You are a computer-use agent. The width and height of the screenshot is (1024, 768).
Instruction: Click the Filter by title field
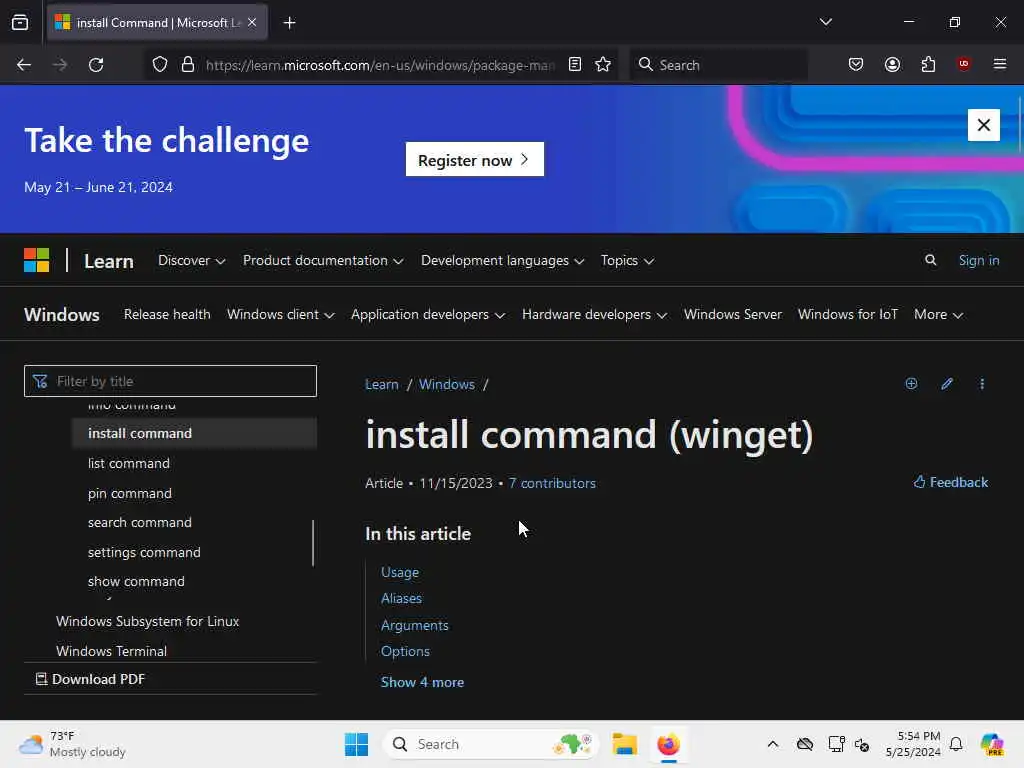170,381
